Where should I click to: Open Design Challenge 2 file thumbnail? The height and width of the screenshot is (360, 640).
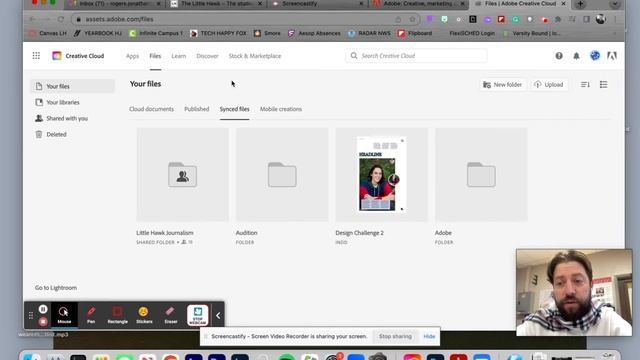(x=382, y=175)
